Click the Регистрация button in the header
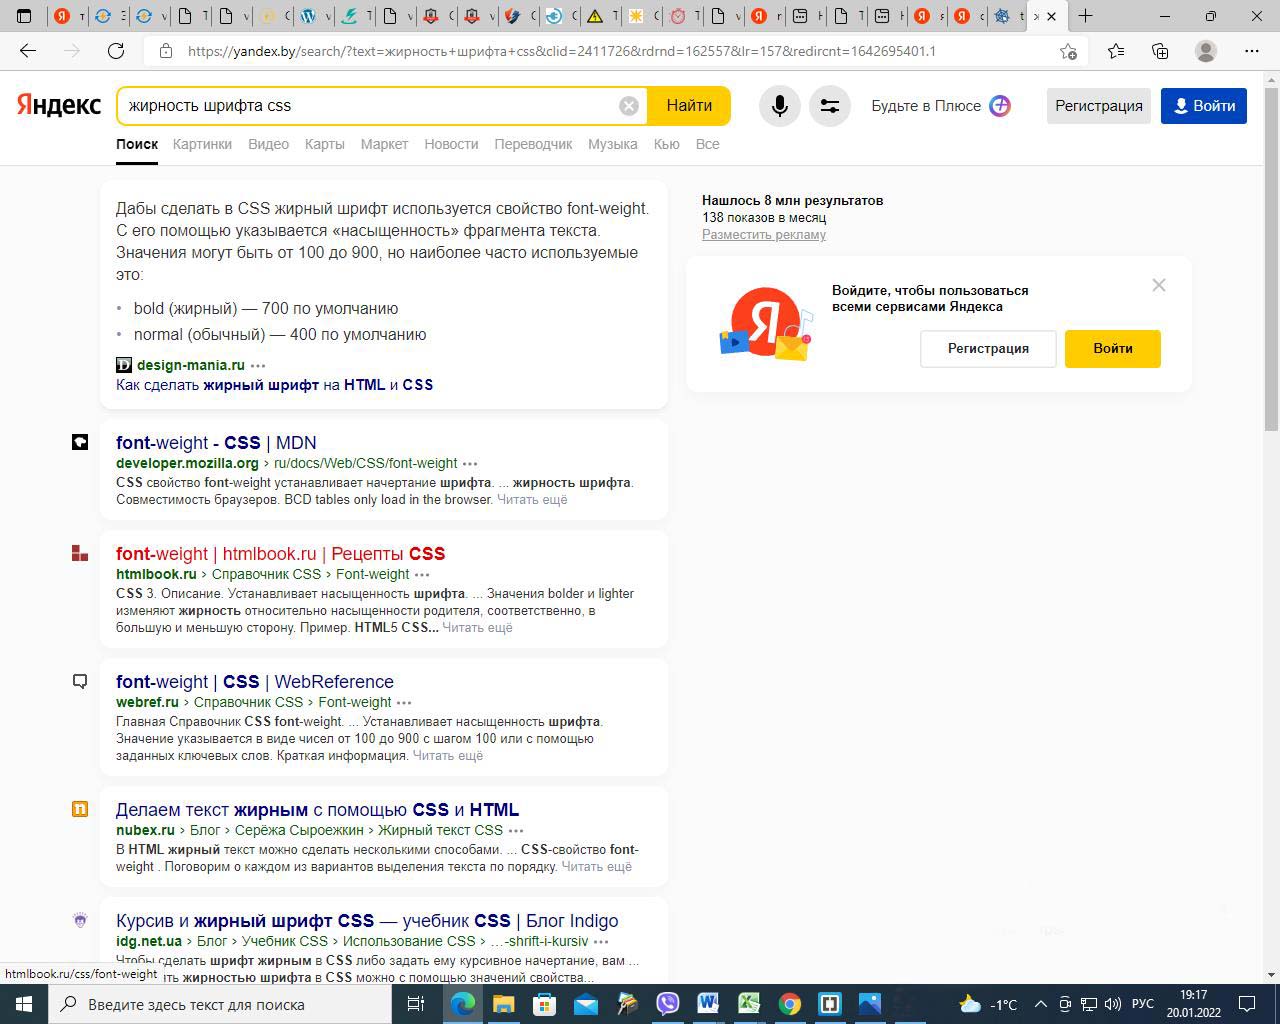This screenshot has height=1024, width=1280. tap(1098, 106)
